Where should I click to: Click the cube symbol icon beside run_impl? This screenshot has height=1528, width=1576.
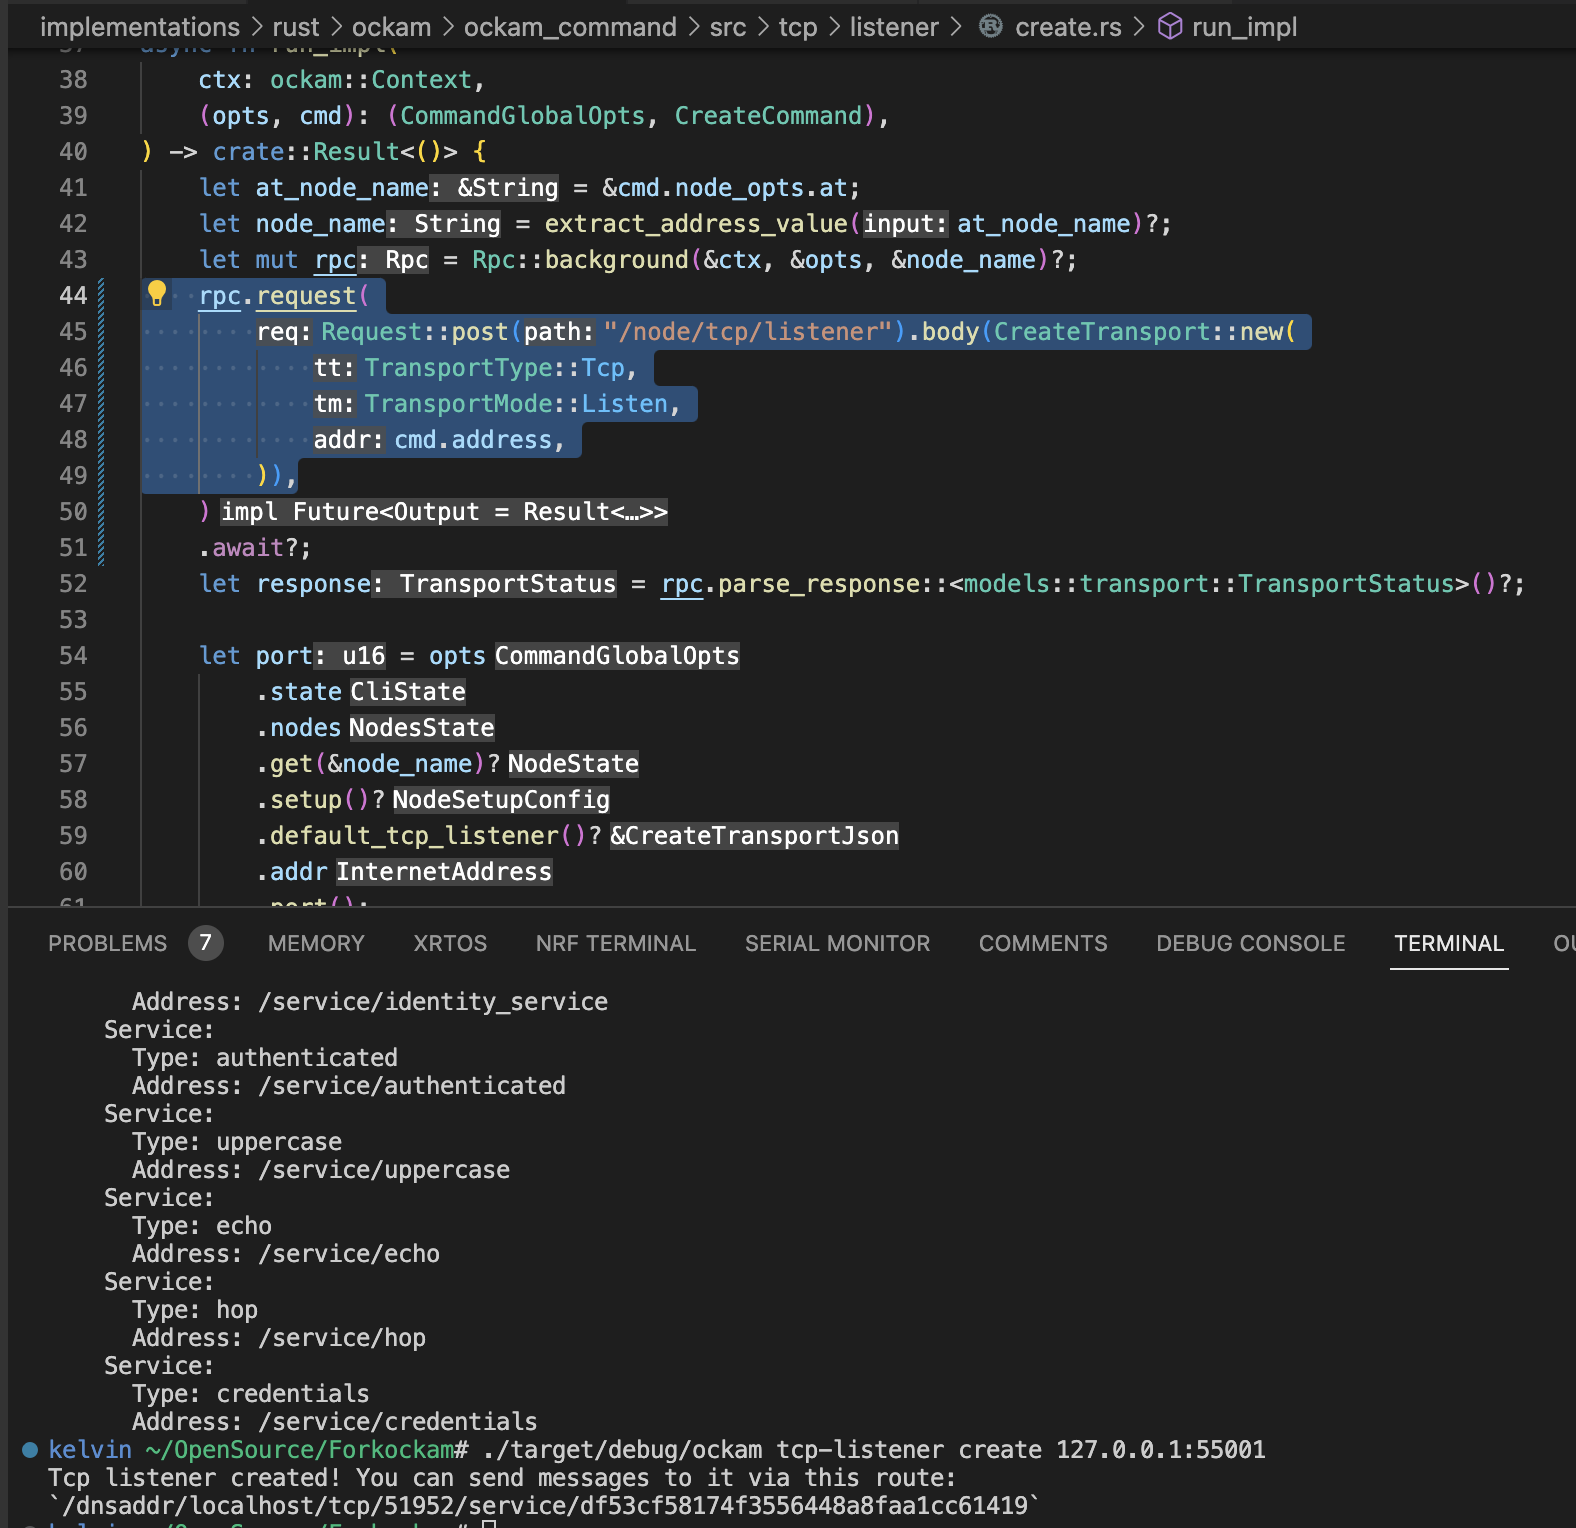pyautogui.click(x=1169, y=26)
